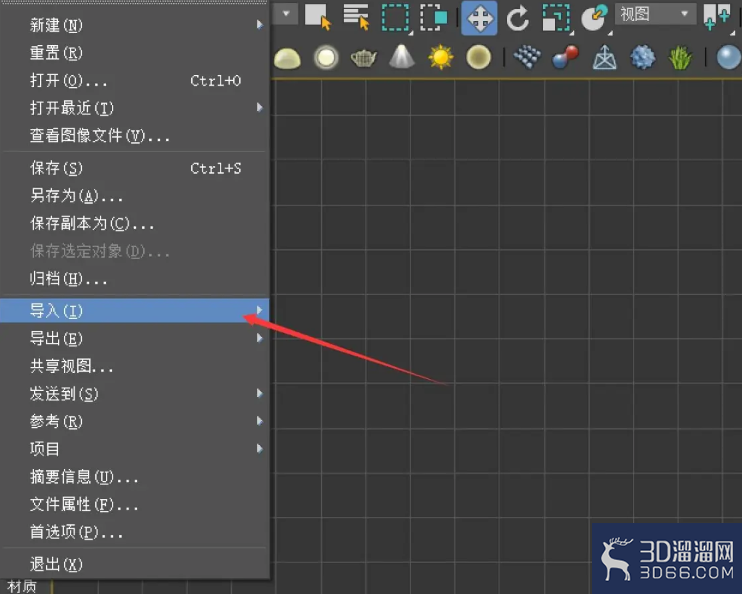Click 归档(H)... menu item
Screen dimensions: 742x594
(135, 279)
